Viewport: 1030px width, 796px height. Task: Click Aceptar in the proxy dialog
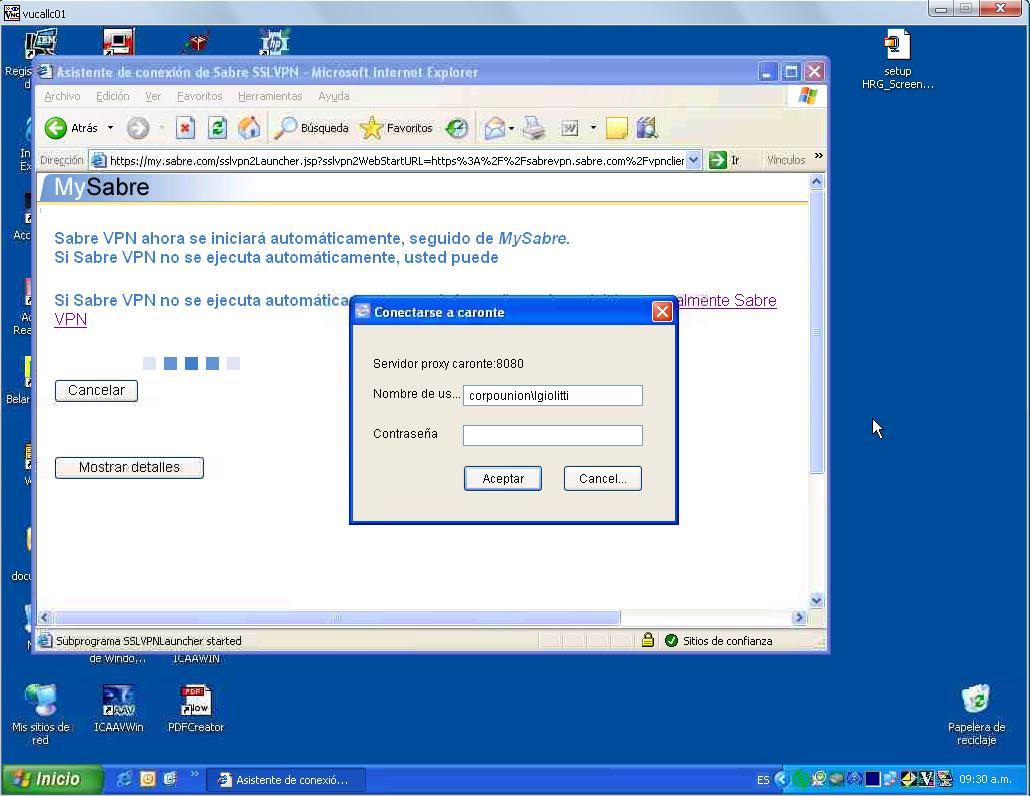(503, 479)
